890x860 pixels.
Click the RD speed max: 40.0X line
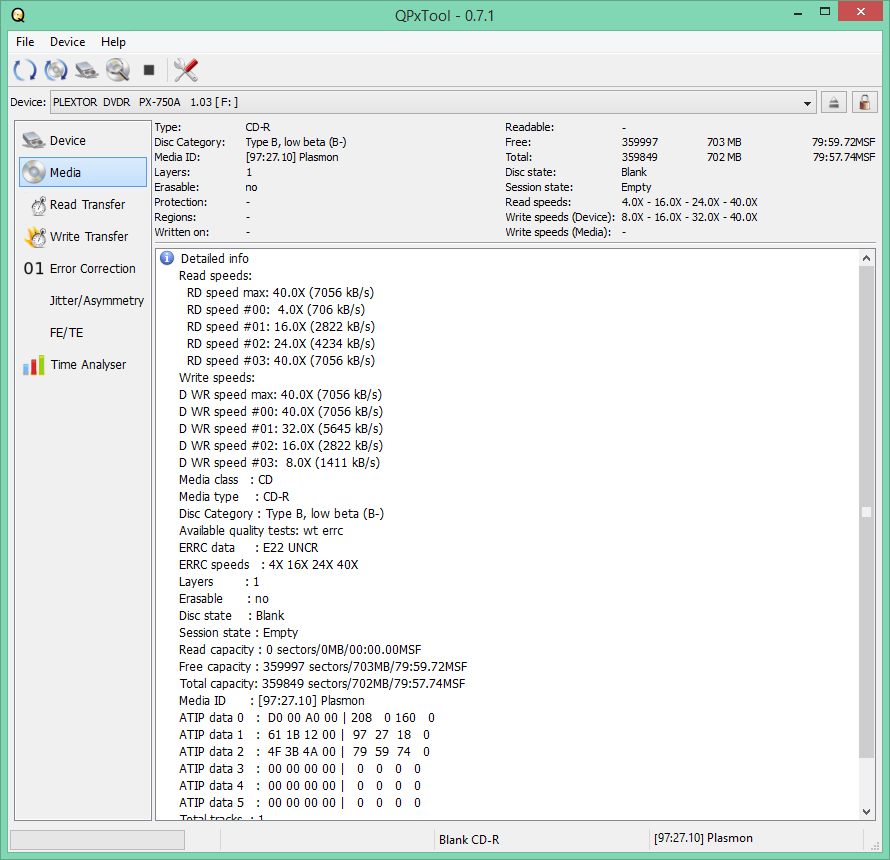click(x=280, y=292)
